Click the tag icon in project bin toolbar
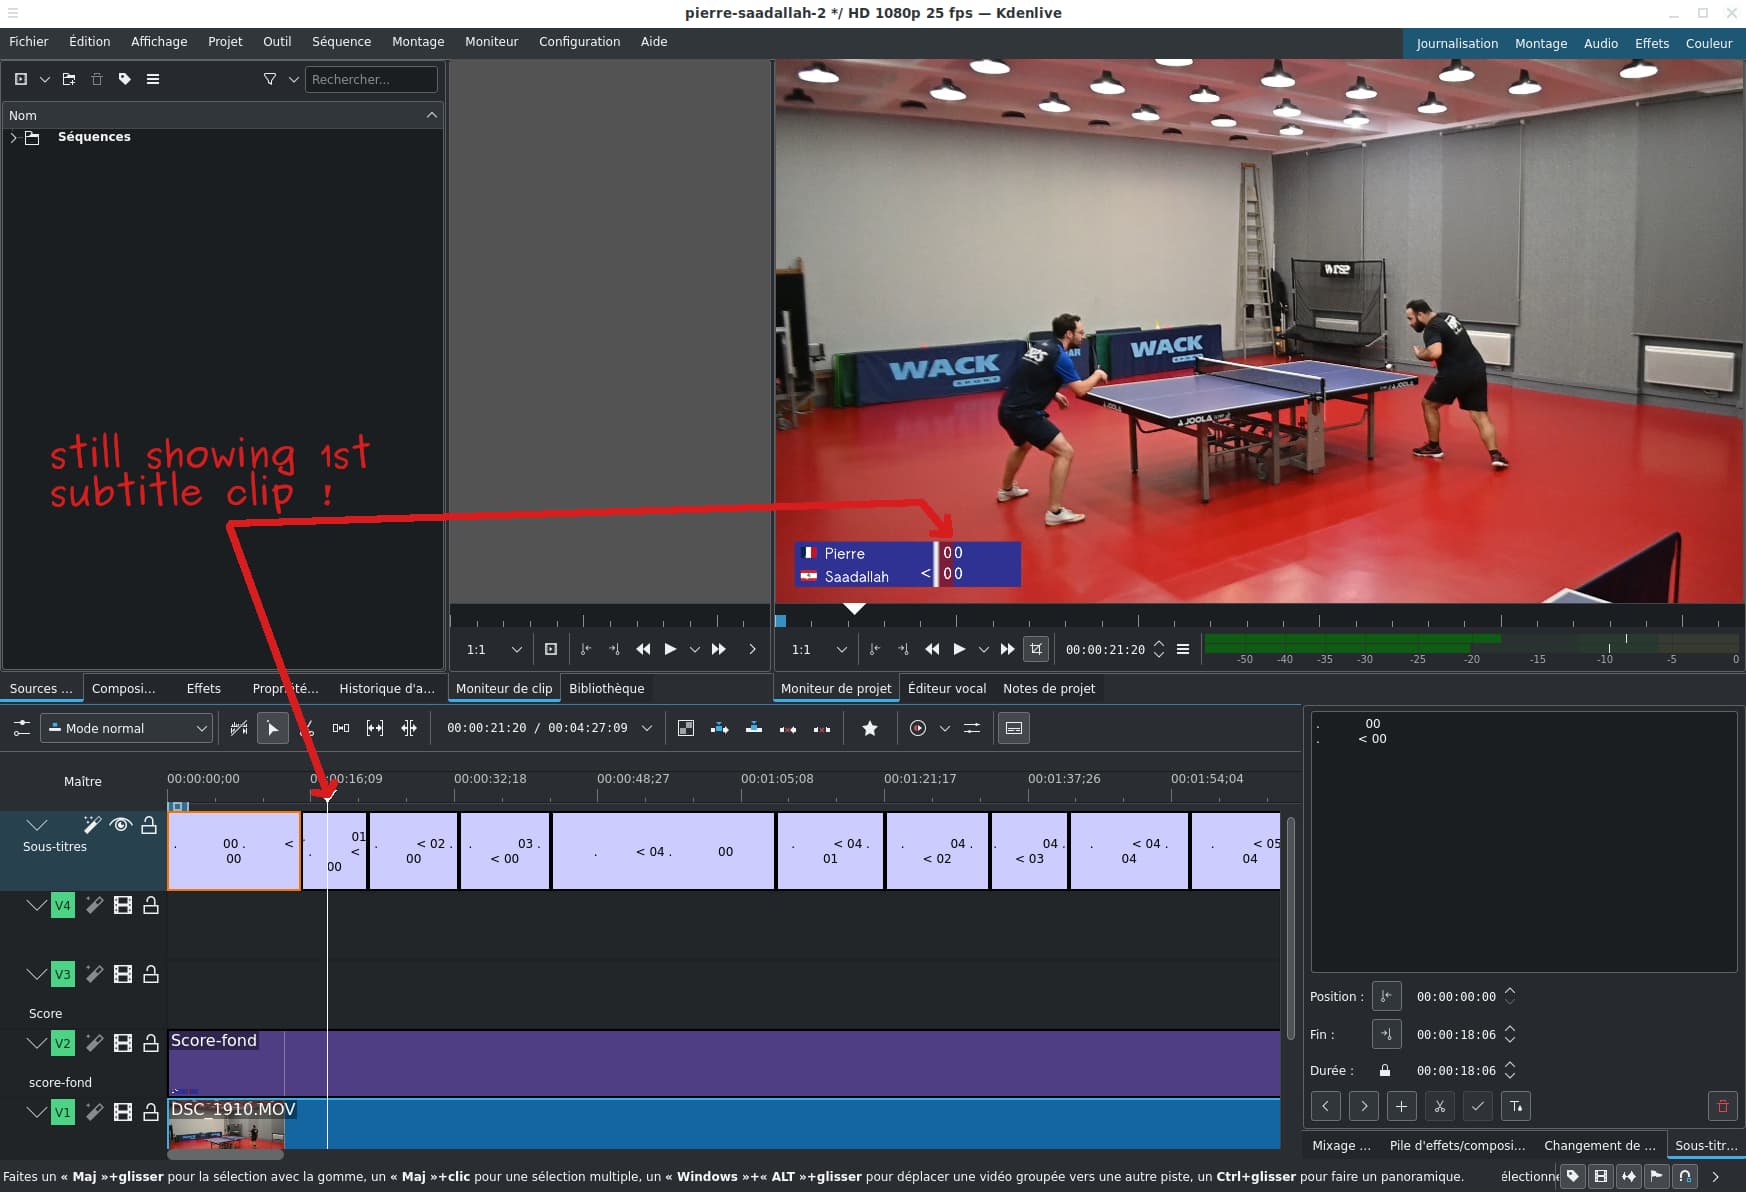The height and width of the screenshot is (1192, 1746). click(125, 79)
